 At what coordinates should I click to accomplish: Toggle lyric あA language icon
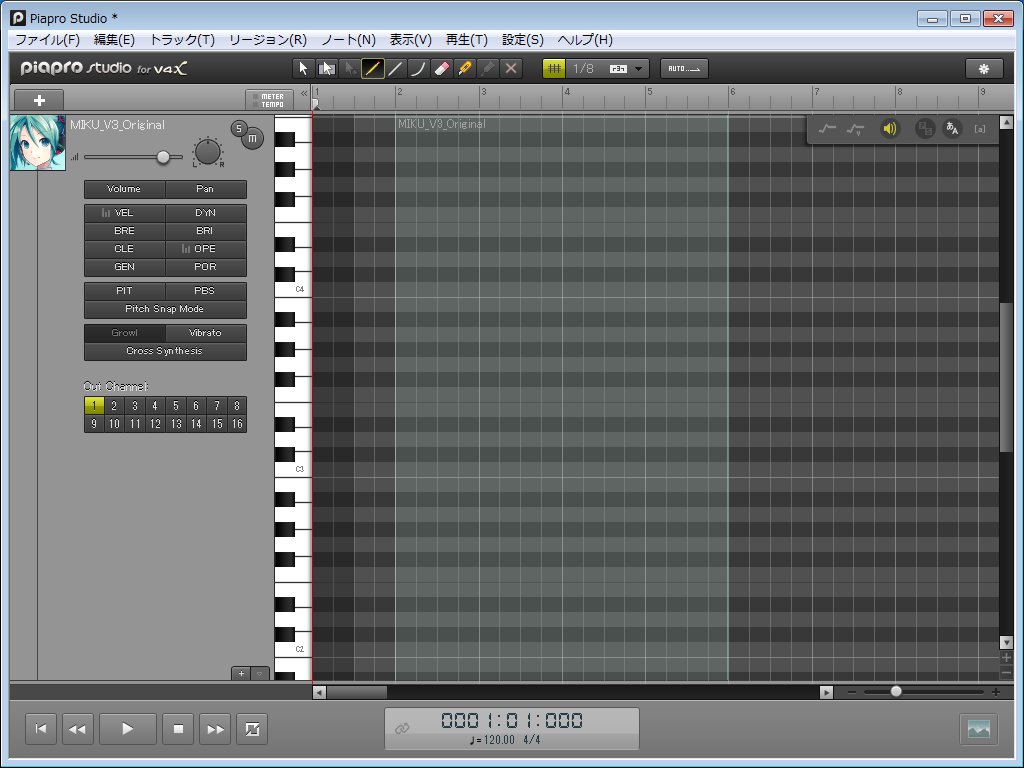pos(952,129)
